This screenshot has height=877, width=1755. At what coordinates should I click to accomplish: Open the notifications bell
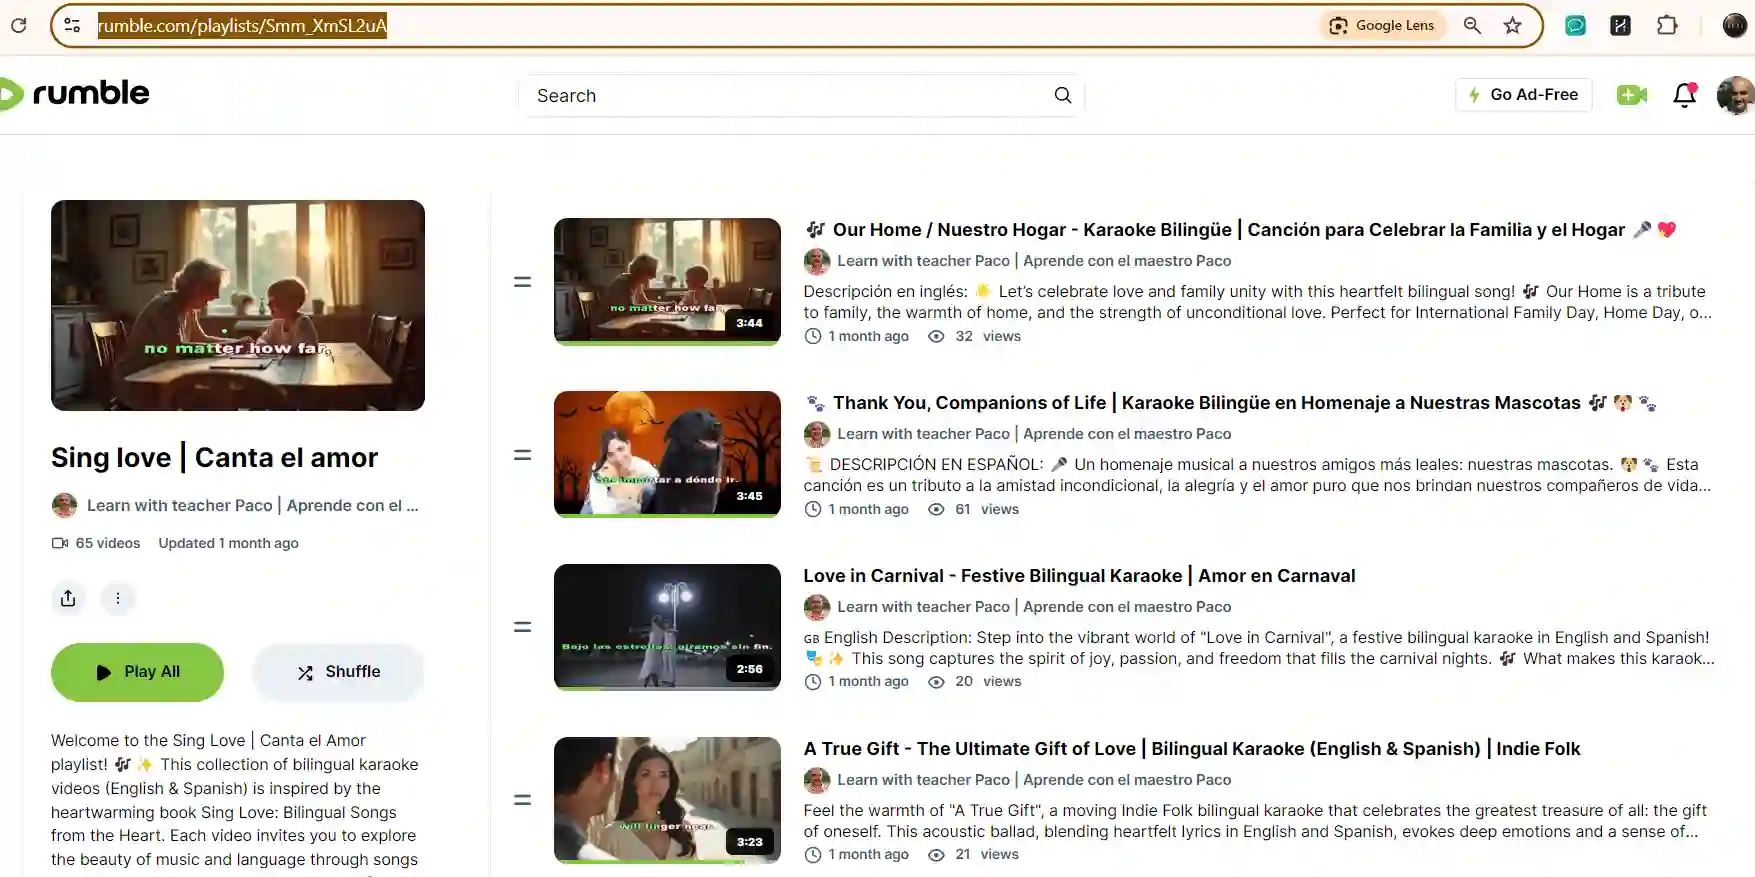(1685, 94)
